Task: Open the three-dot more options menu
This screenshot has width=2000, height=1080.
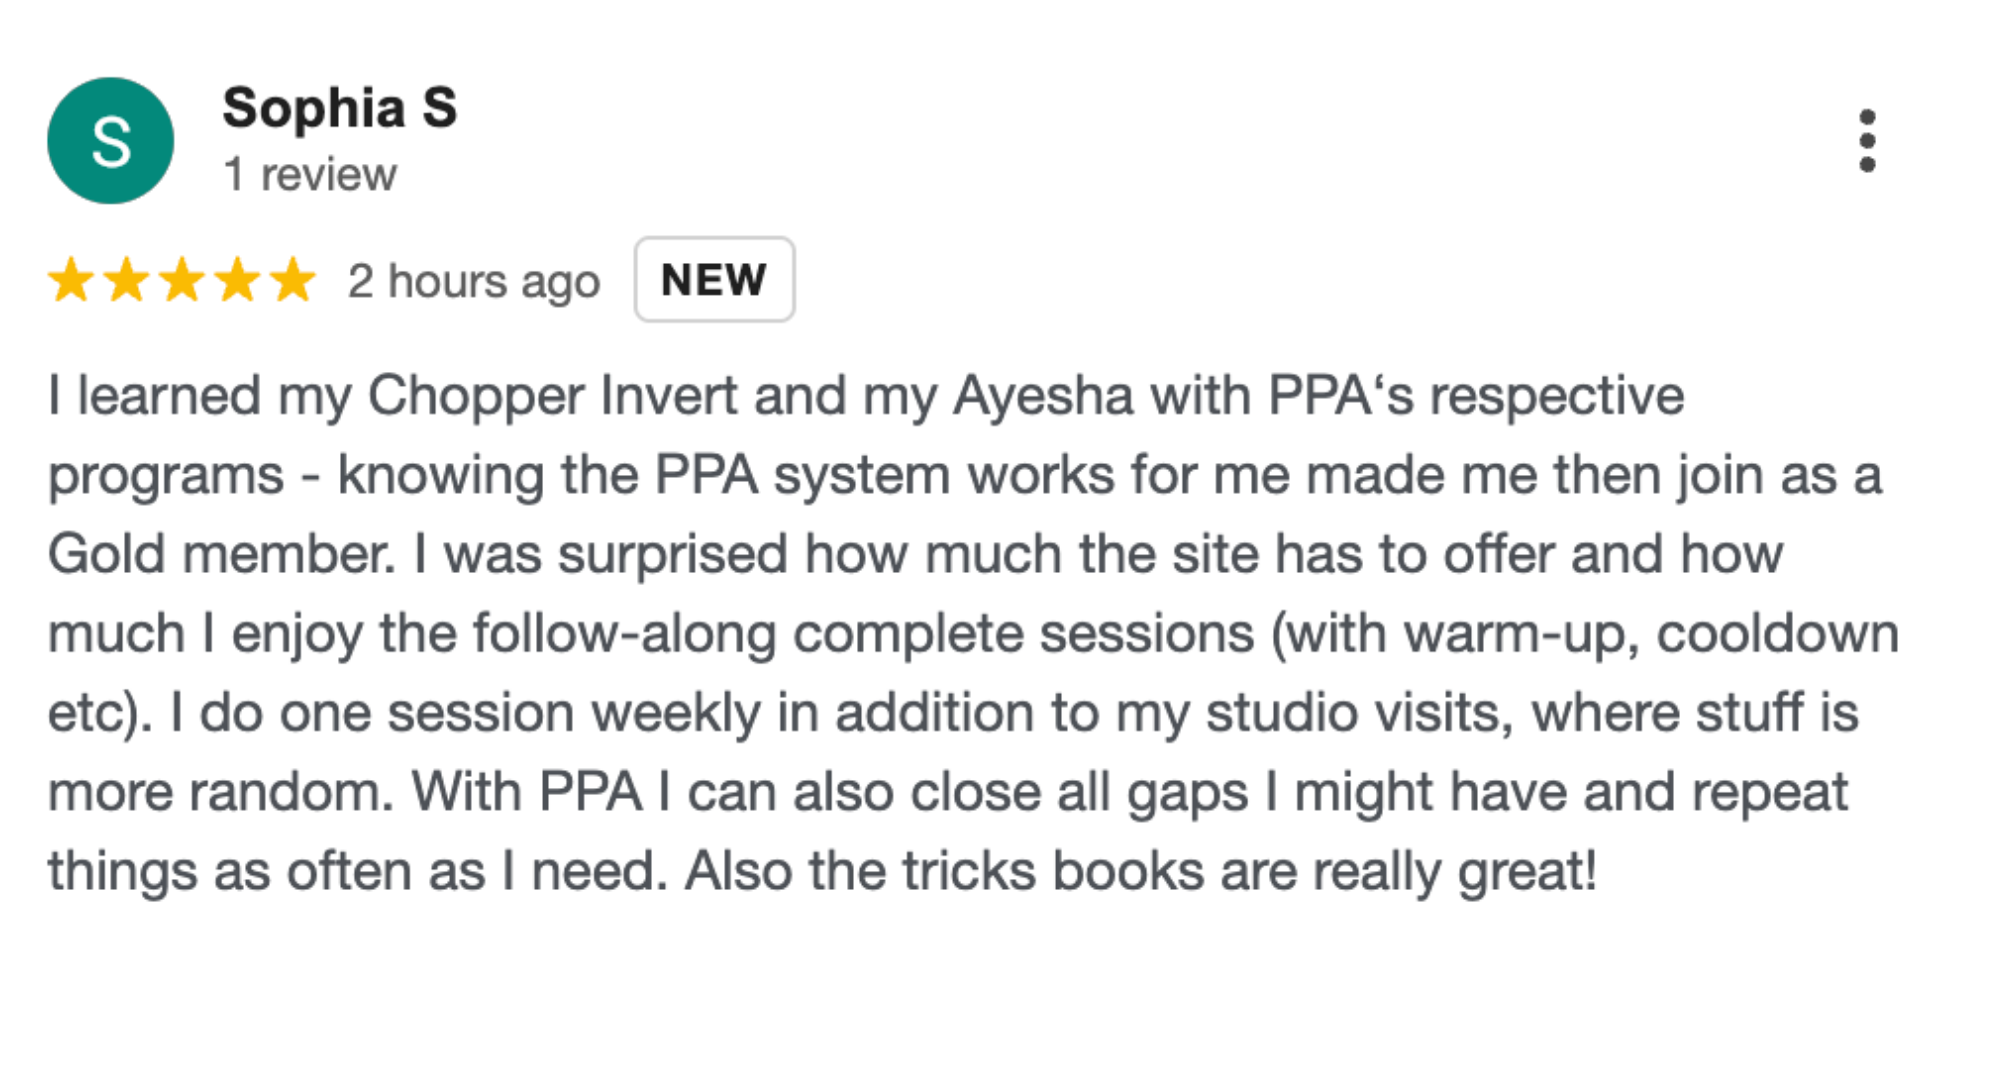Action: coord(1866,141)
